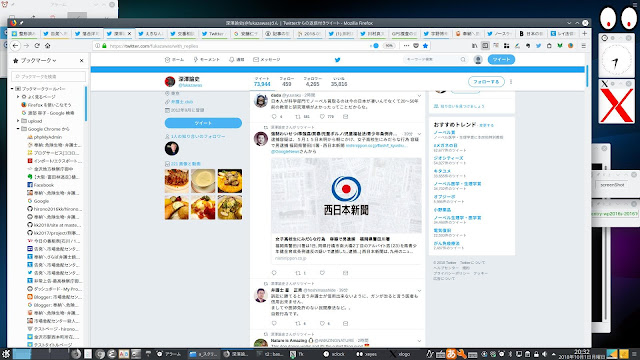Open the 西日本新聞 article card image

point(346,195)
